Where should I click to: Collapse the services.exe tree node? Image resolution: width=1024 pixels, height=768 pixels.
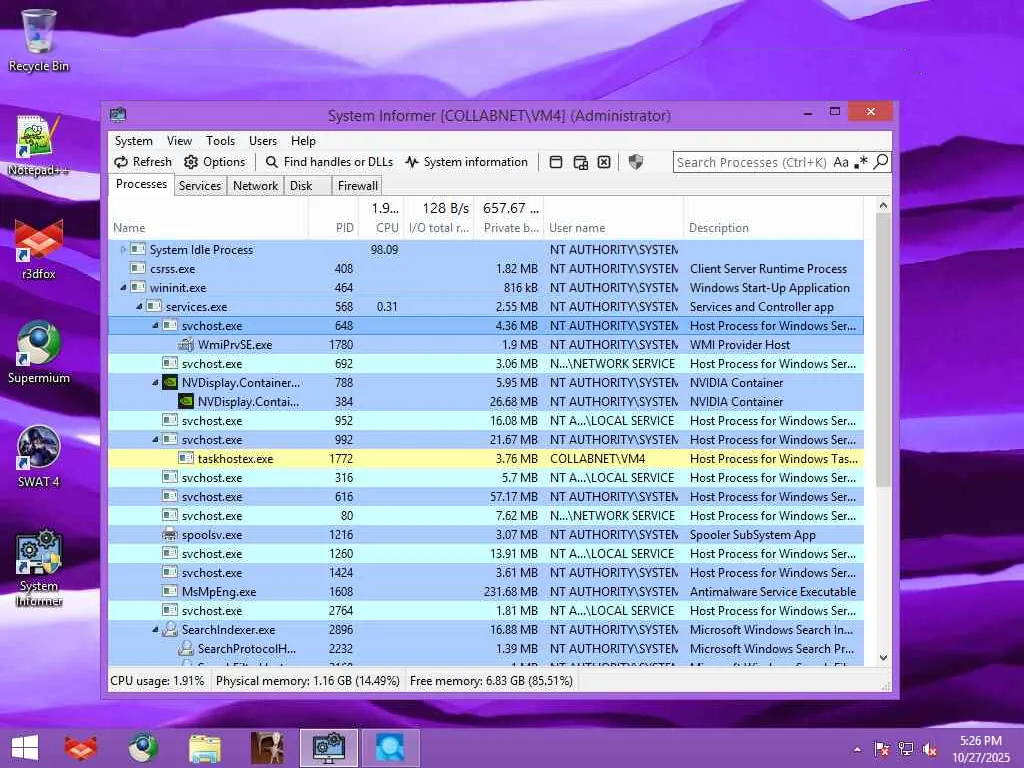click(138, 306)
